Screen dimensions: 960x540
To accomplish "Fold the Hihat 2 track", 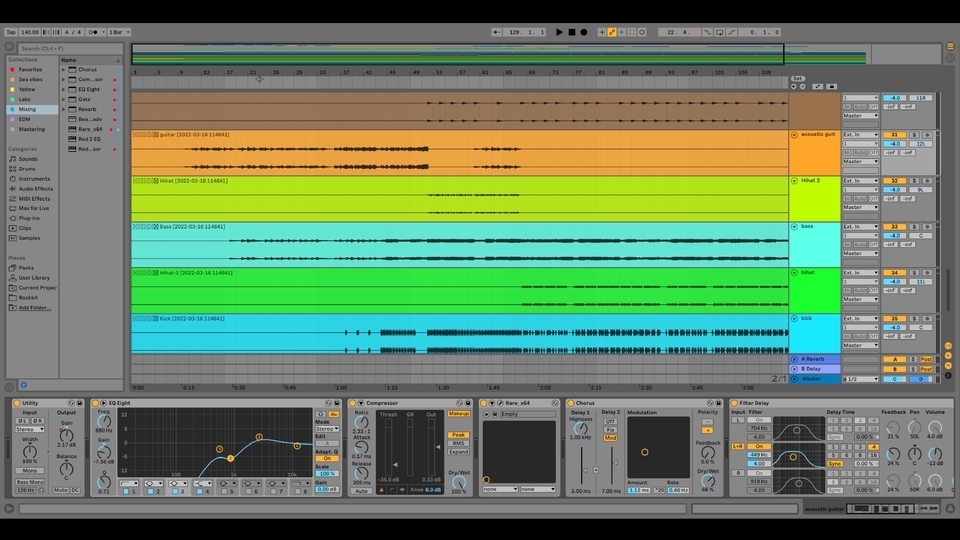I will click(x=794, y=181).
